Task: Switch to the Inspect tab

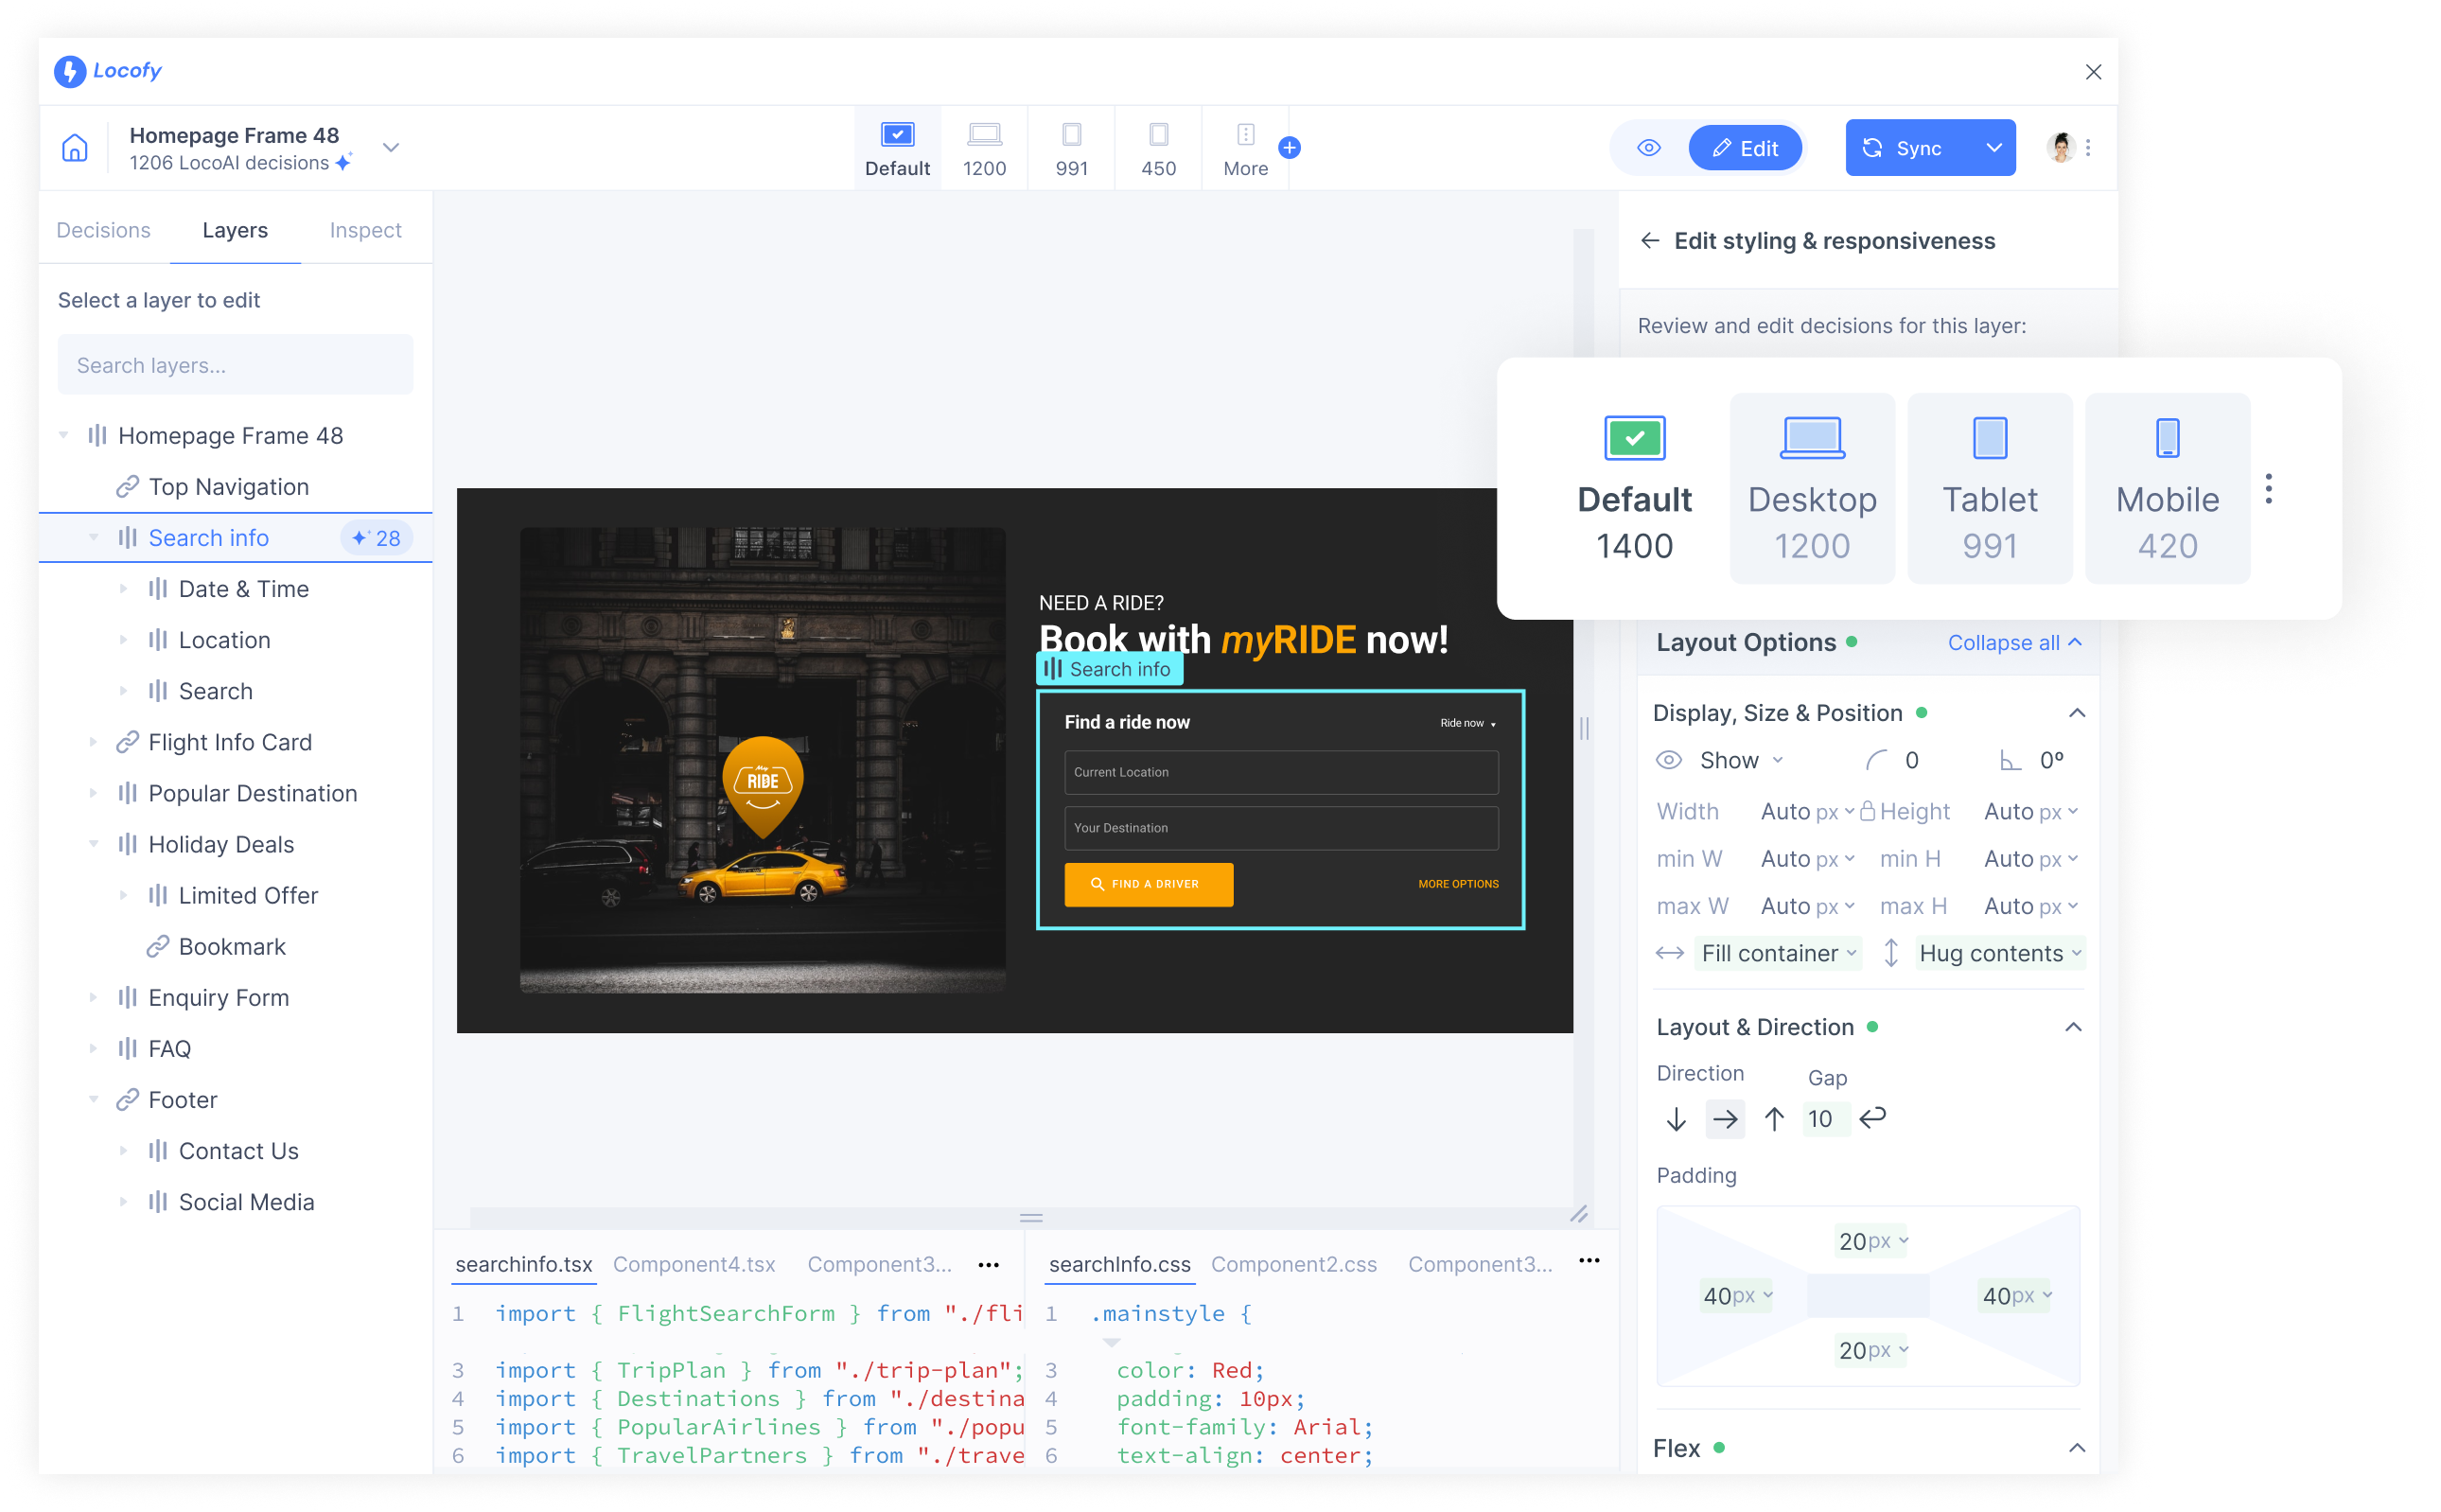Action: tap(364, 230)
